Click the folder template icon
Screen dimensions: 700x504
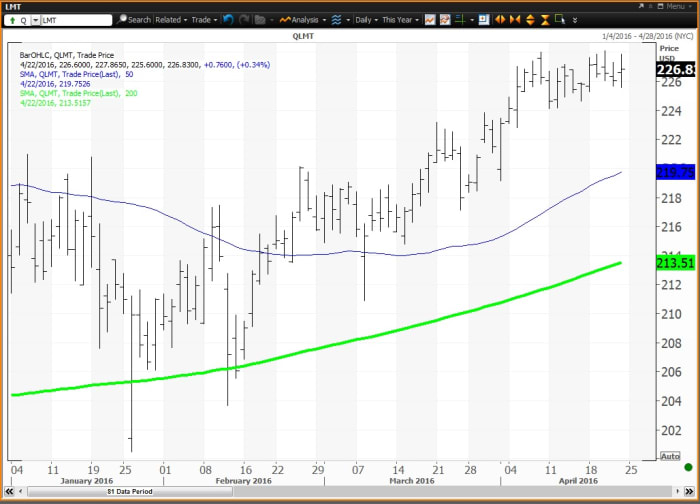(x=260, y=20)
